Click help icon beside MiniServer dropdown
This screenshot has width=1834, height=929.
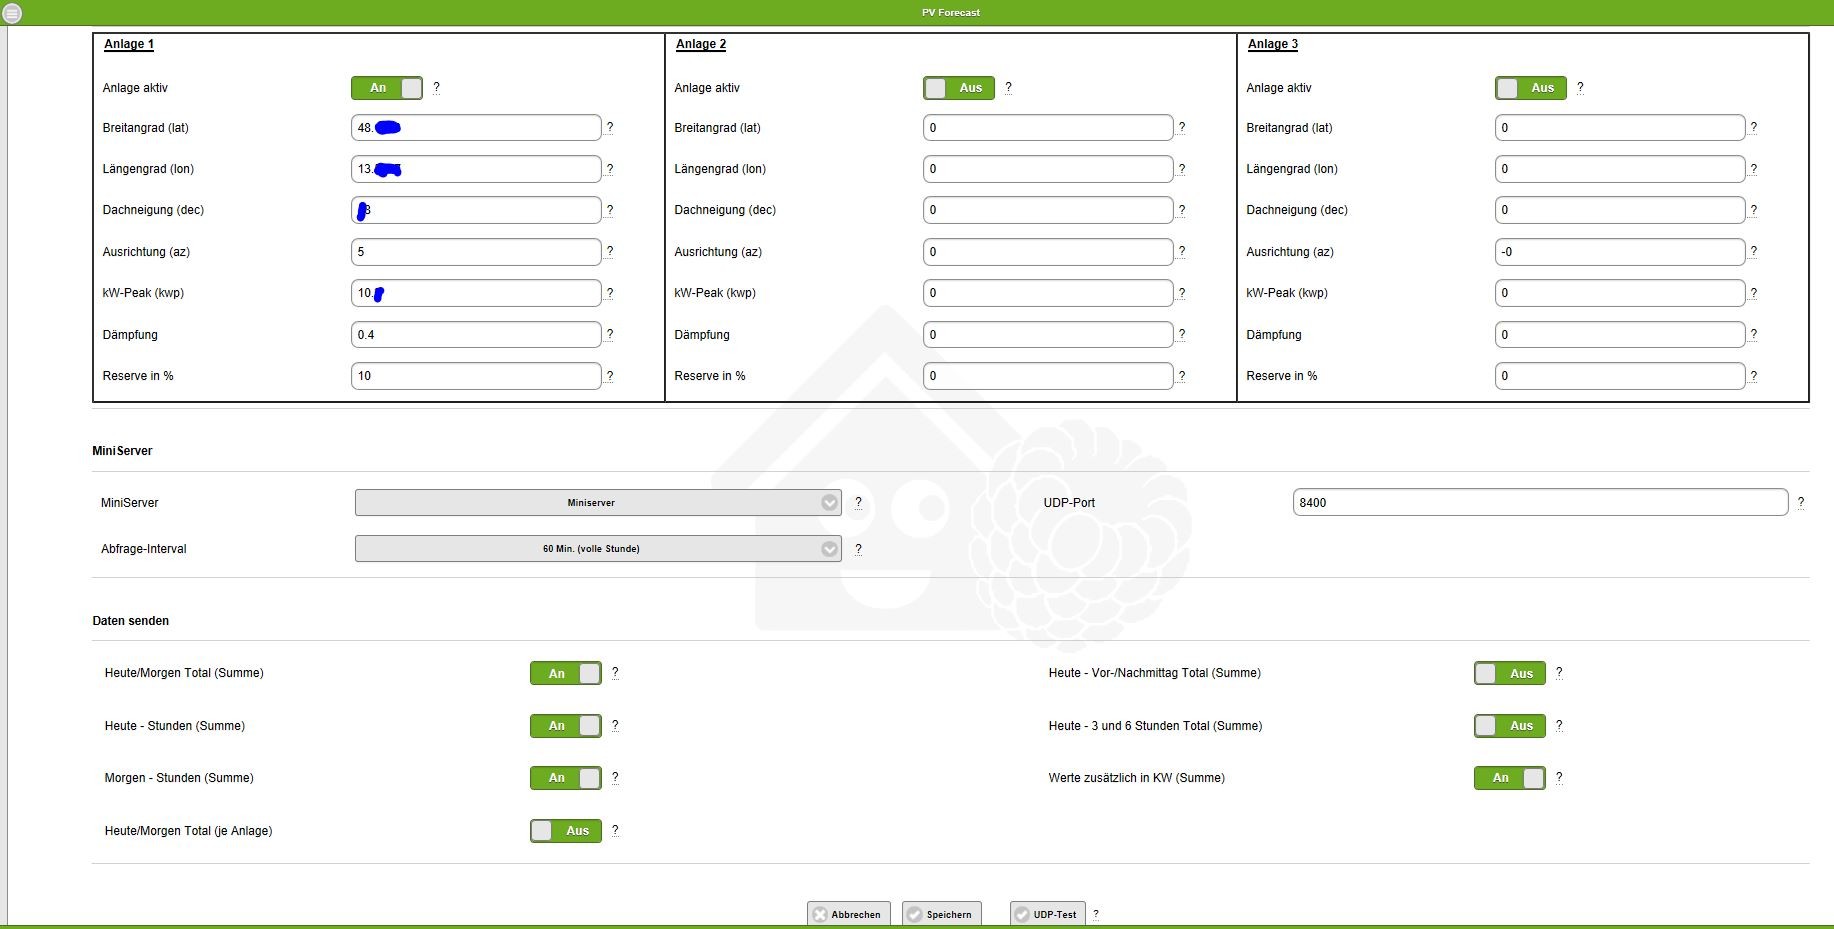pos(858,503)
